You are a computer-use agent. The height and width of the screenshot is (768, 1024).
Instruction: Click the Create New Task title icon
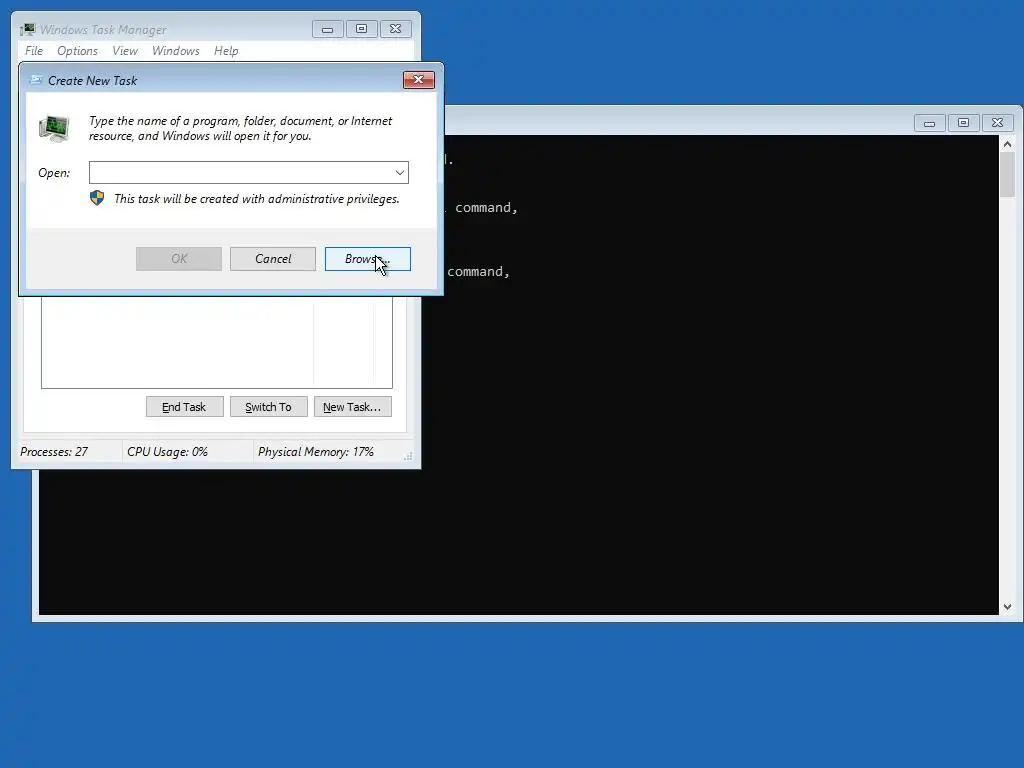point(36,80)
